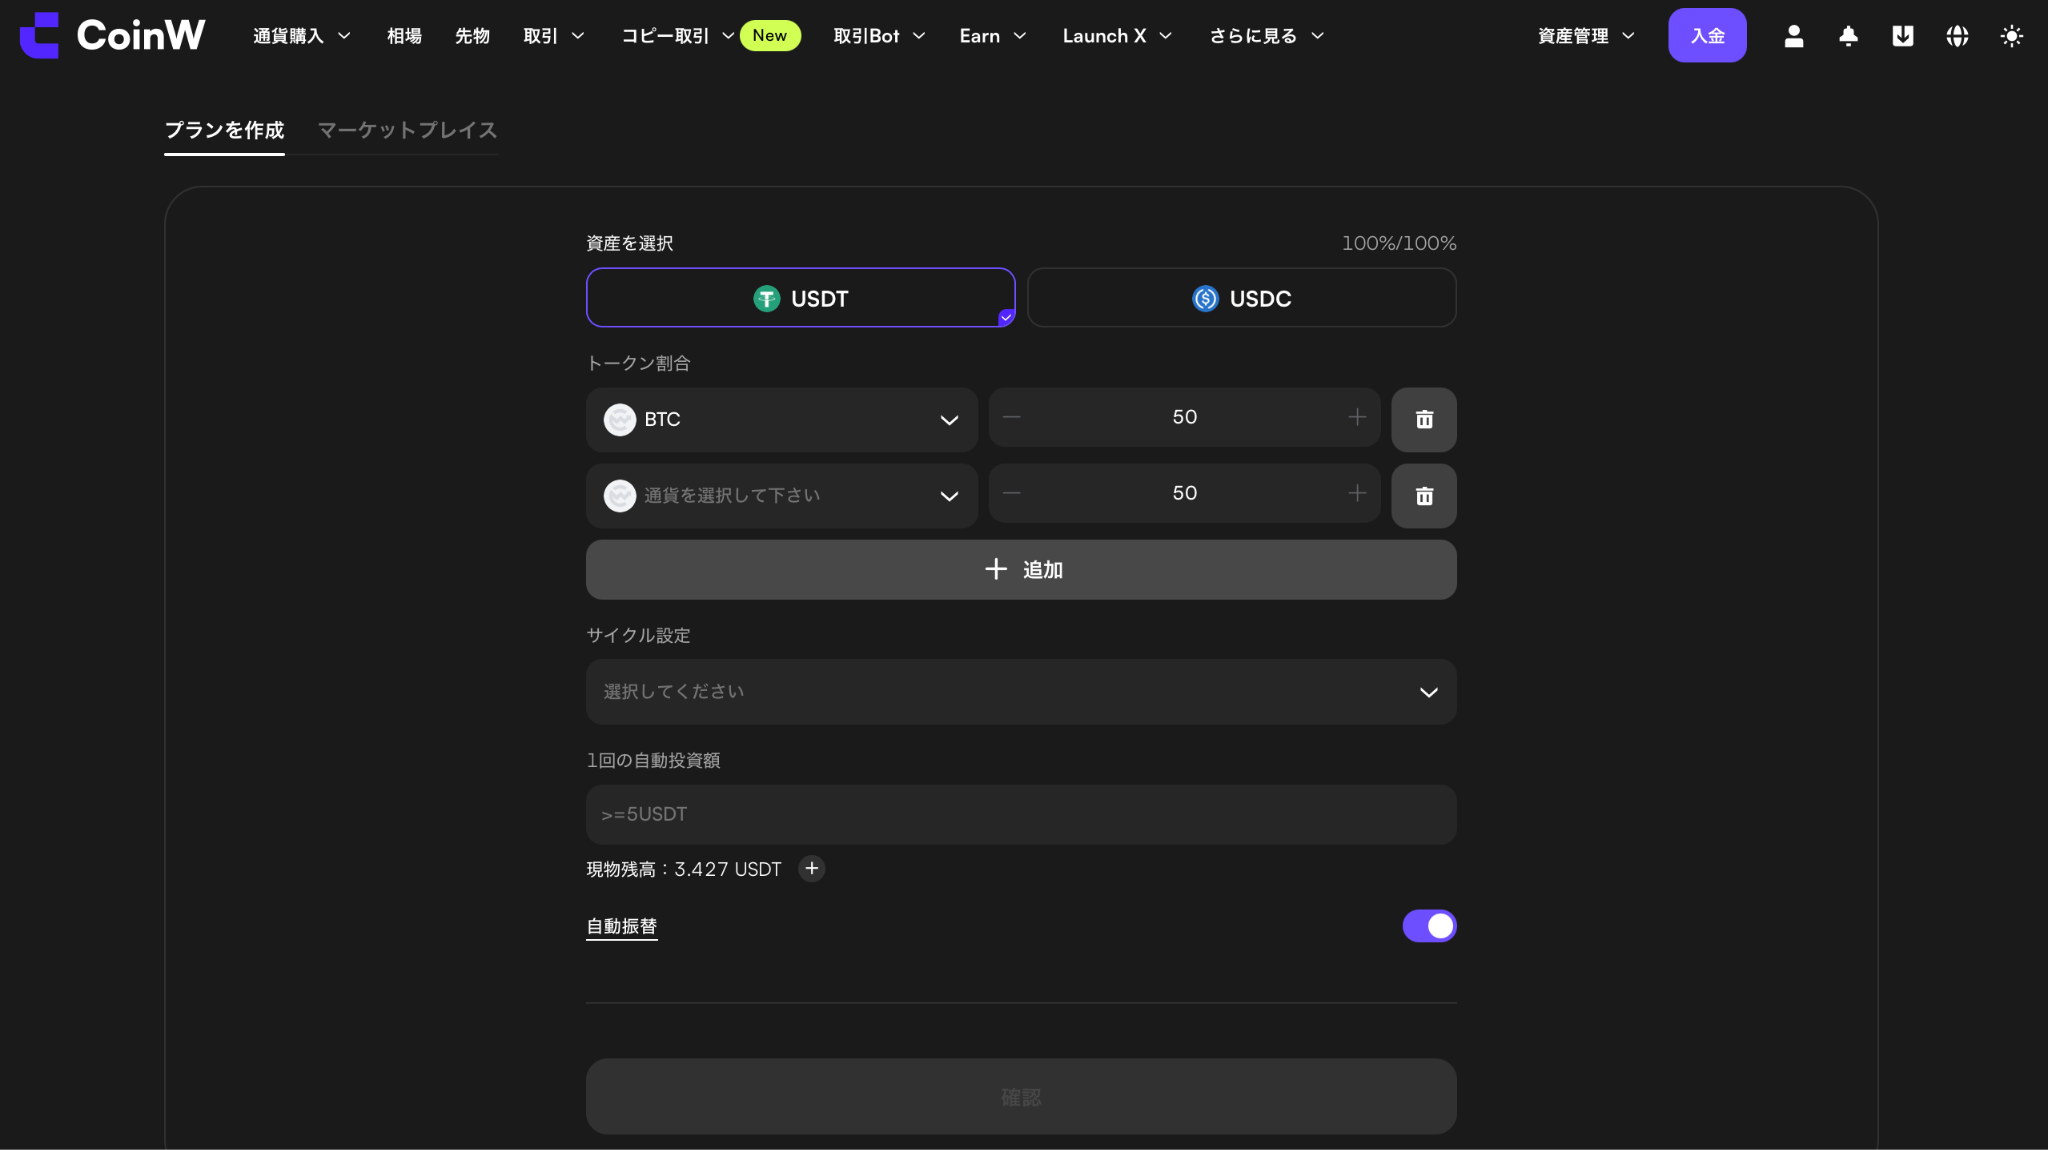This screenshot has height=1150, width=2048.
Task: Click the >=5USDT investment amount field
Action: coord(1021,814)
